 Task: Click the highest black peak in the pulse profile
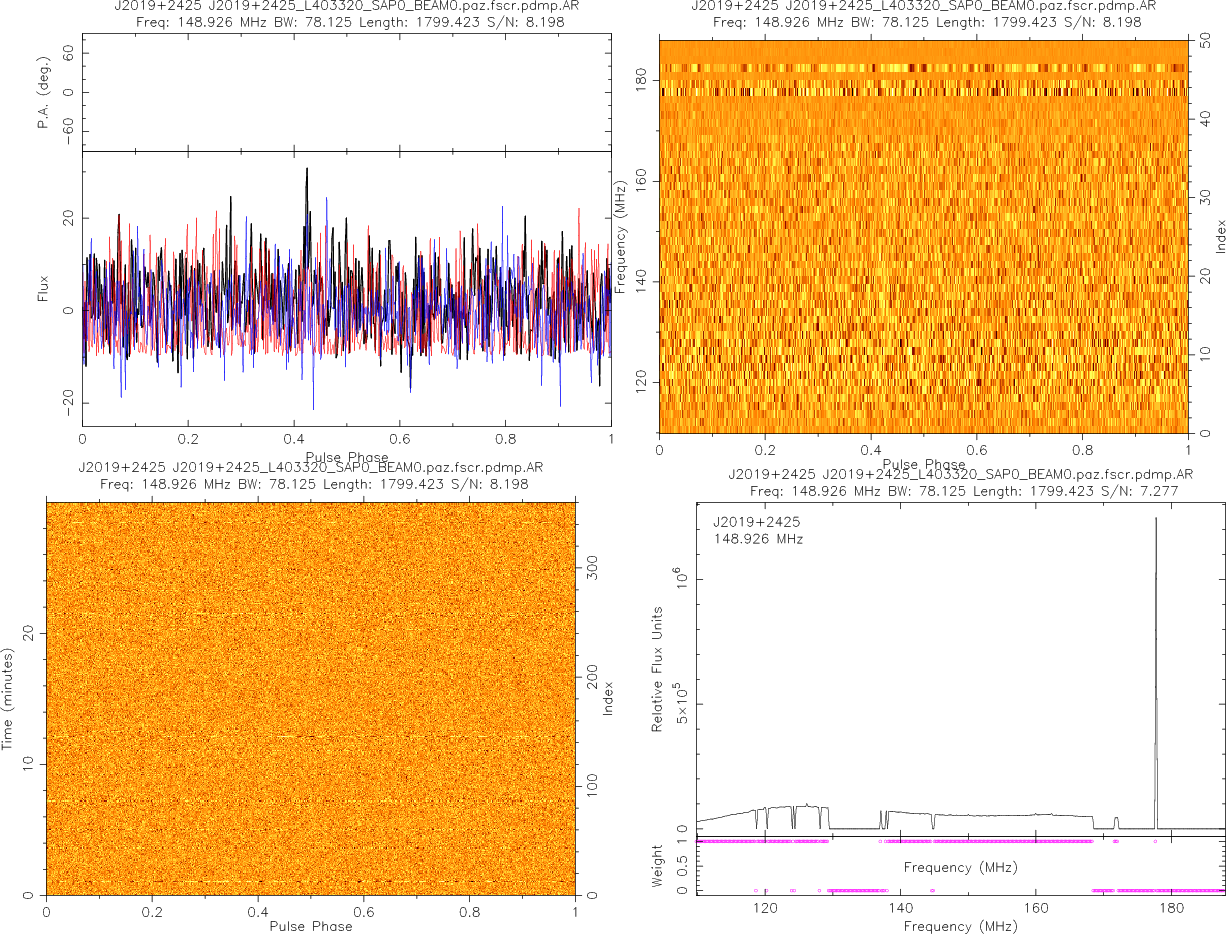tap(307, 172)
